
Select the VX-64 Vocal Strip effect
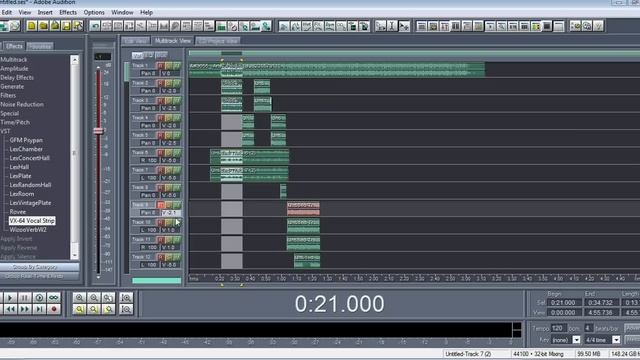click(x=32, y=221)
